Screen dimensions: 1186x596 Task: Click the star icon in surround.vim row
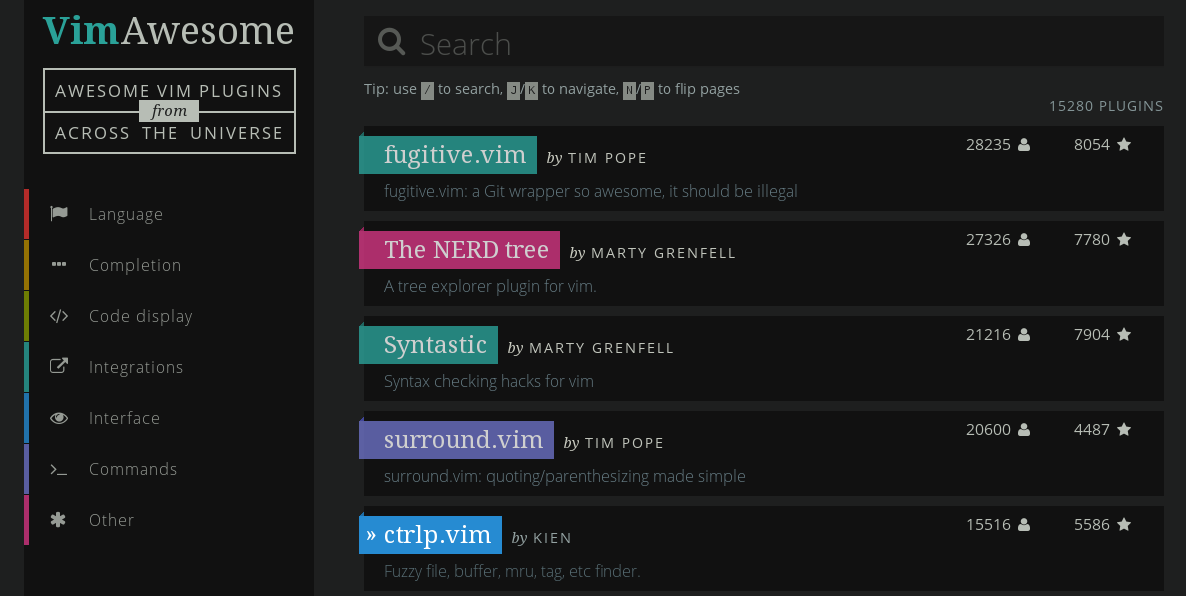coord(1124,429)
